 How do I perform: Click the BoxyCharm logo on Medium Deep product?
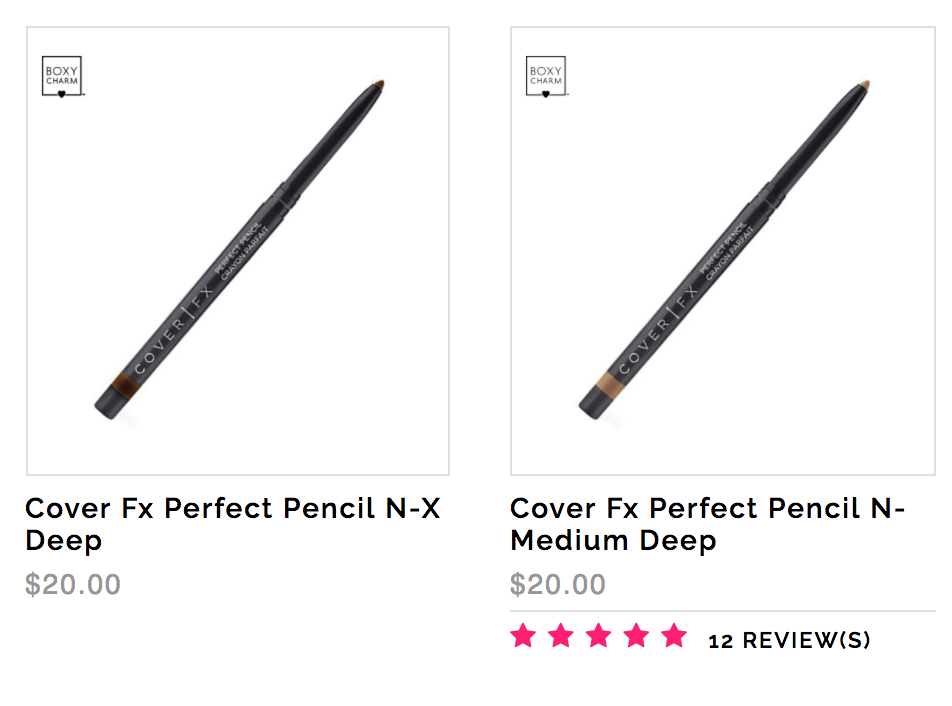coord(546,76)
